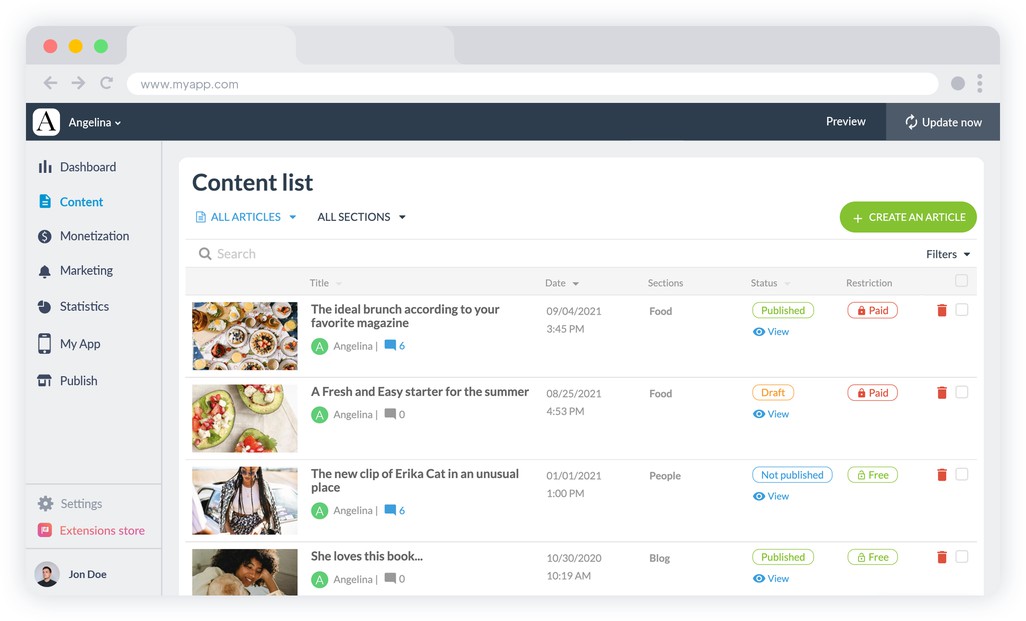Click the browser reload icon
Screen dimensions: 1026x621
pyautogui.click(x=106, y=84)
